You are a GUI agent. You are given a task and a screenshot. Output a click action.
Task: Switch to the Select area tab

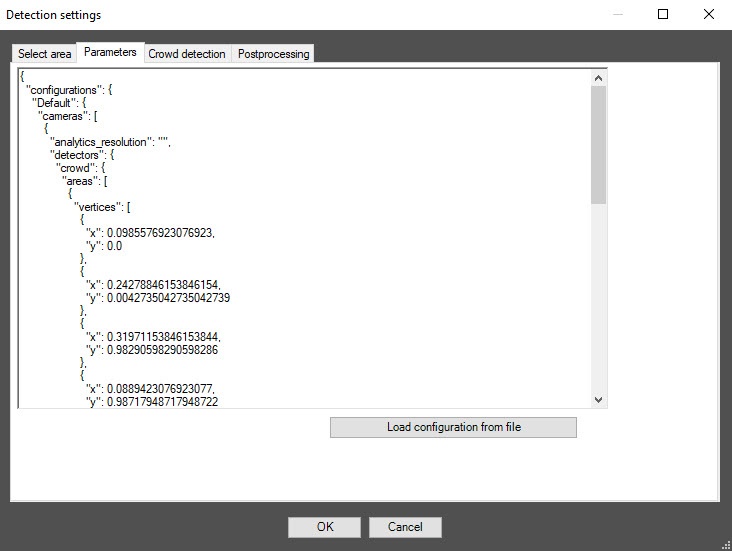44,54
